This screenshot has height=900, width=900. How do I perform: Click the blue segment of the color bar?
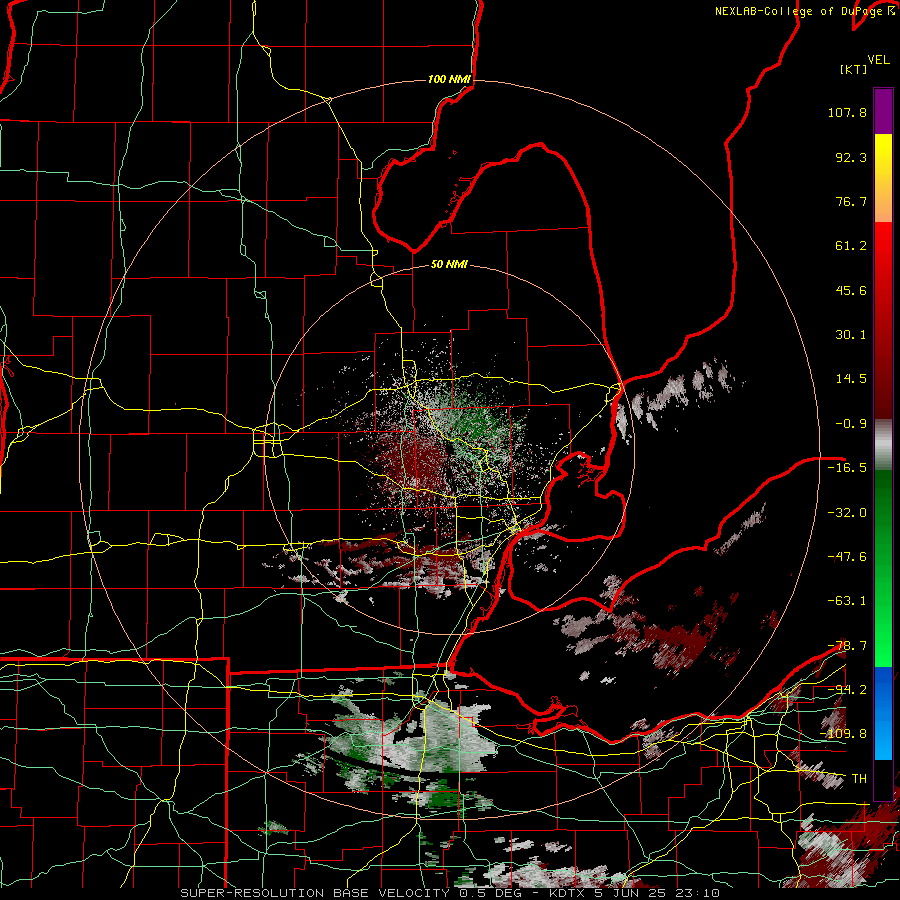coord(883,713)
